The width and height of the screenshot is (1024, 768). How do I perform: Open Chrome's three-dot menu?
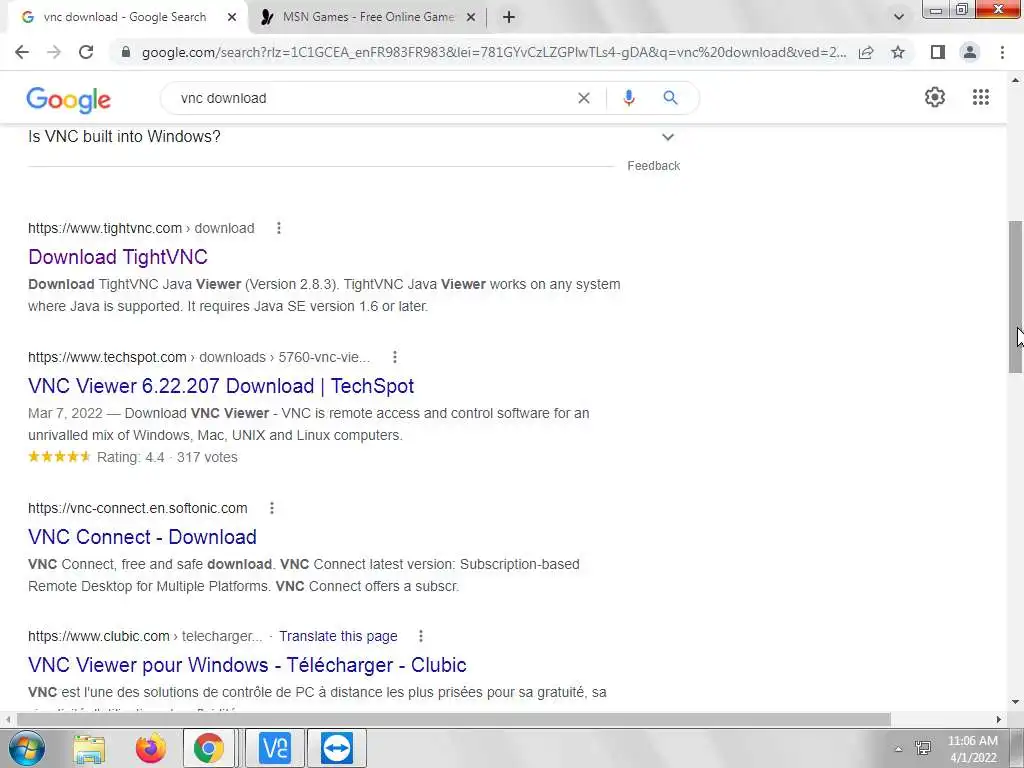point(1002,52)
